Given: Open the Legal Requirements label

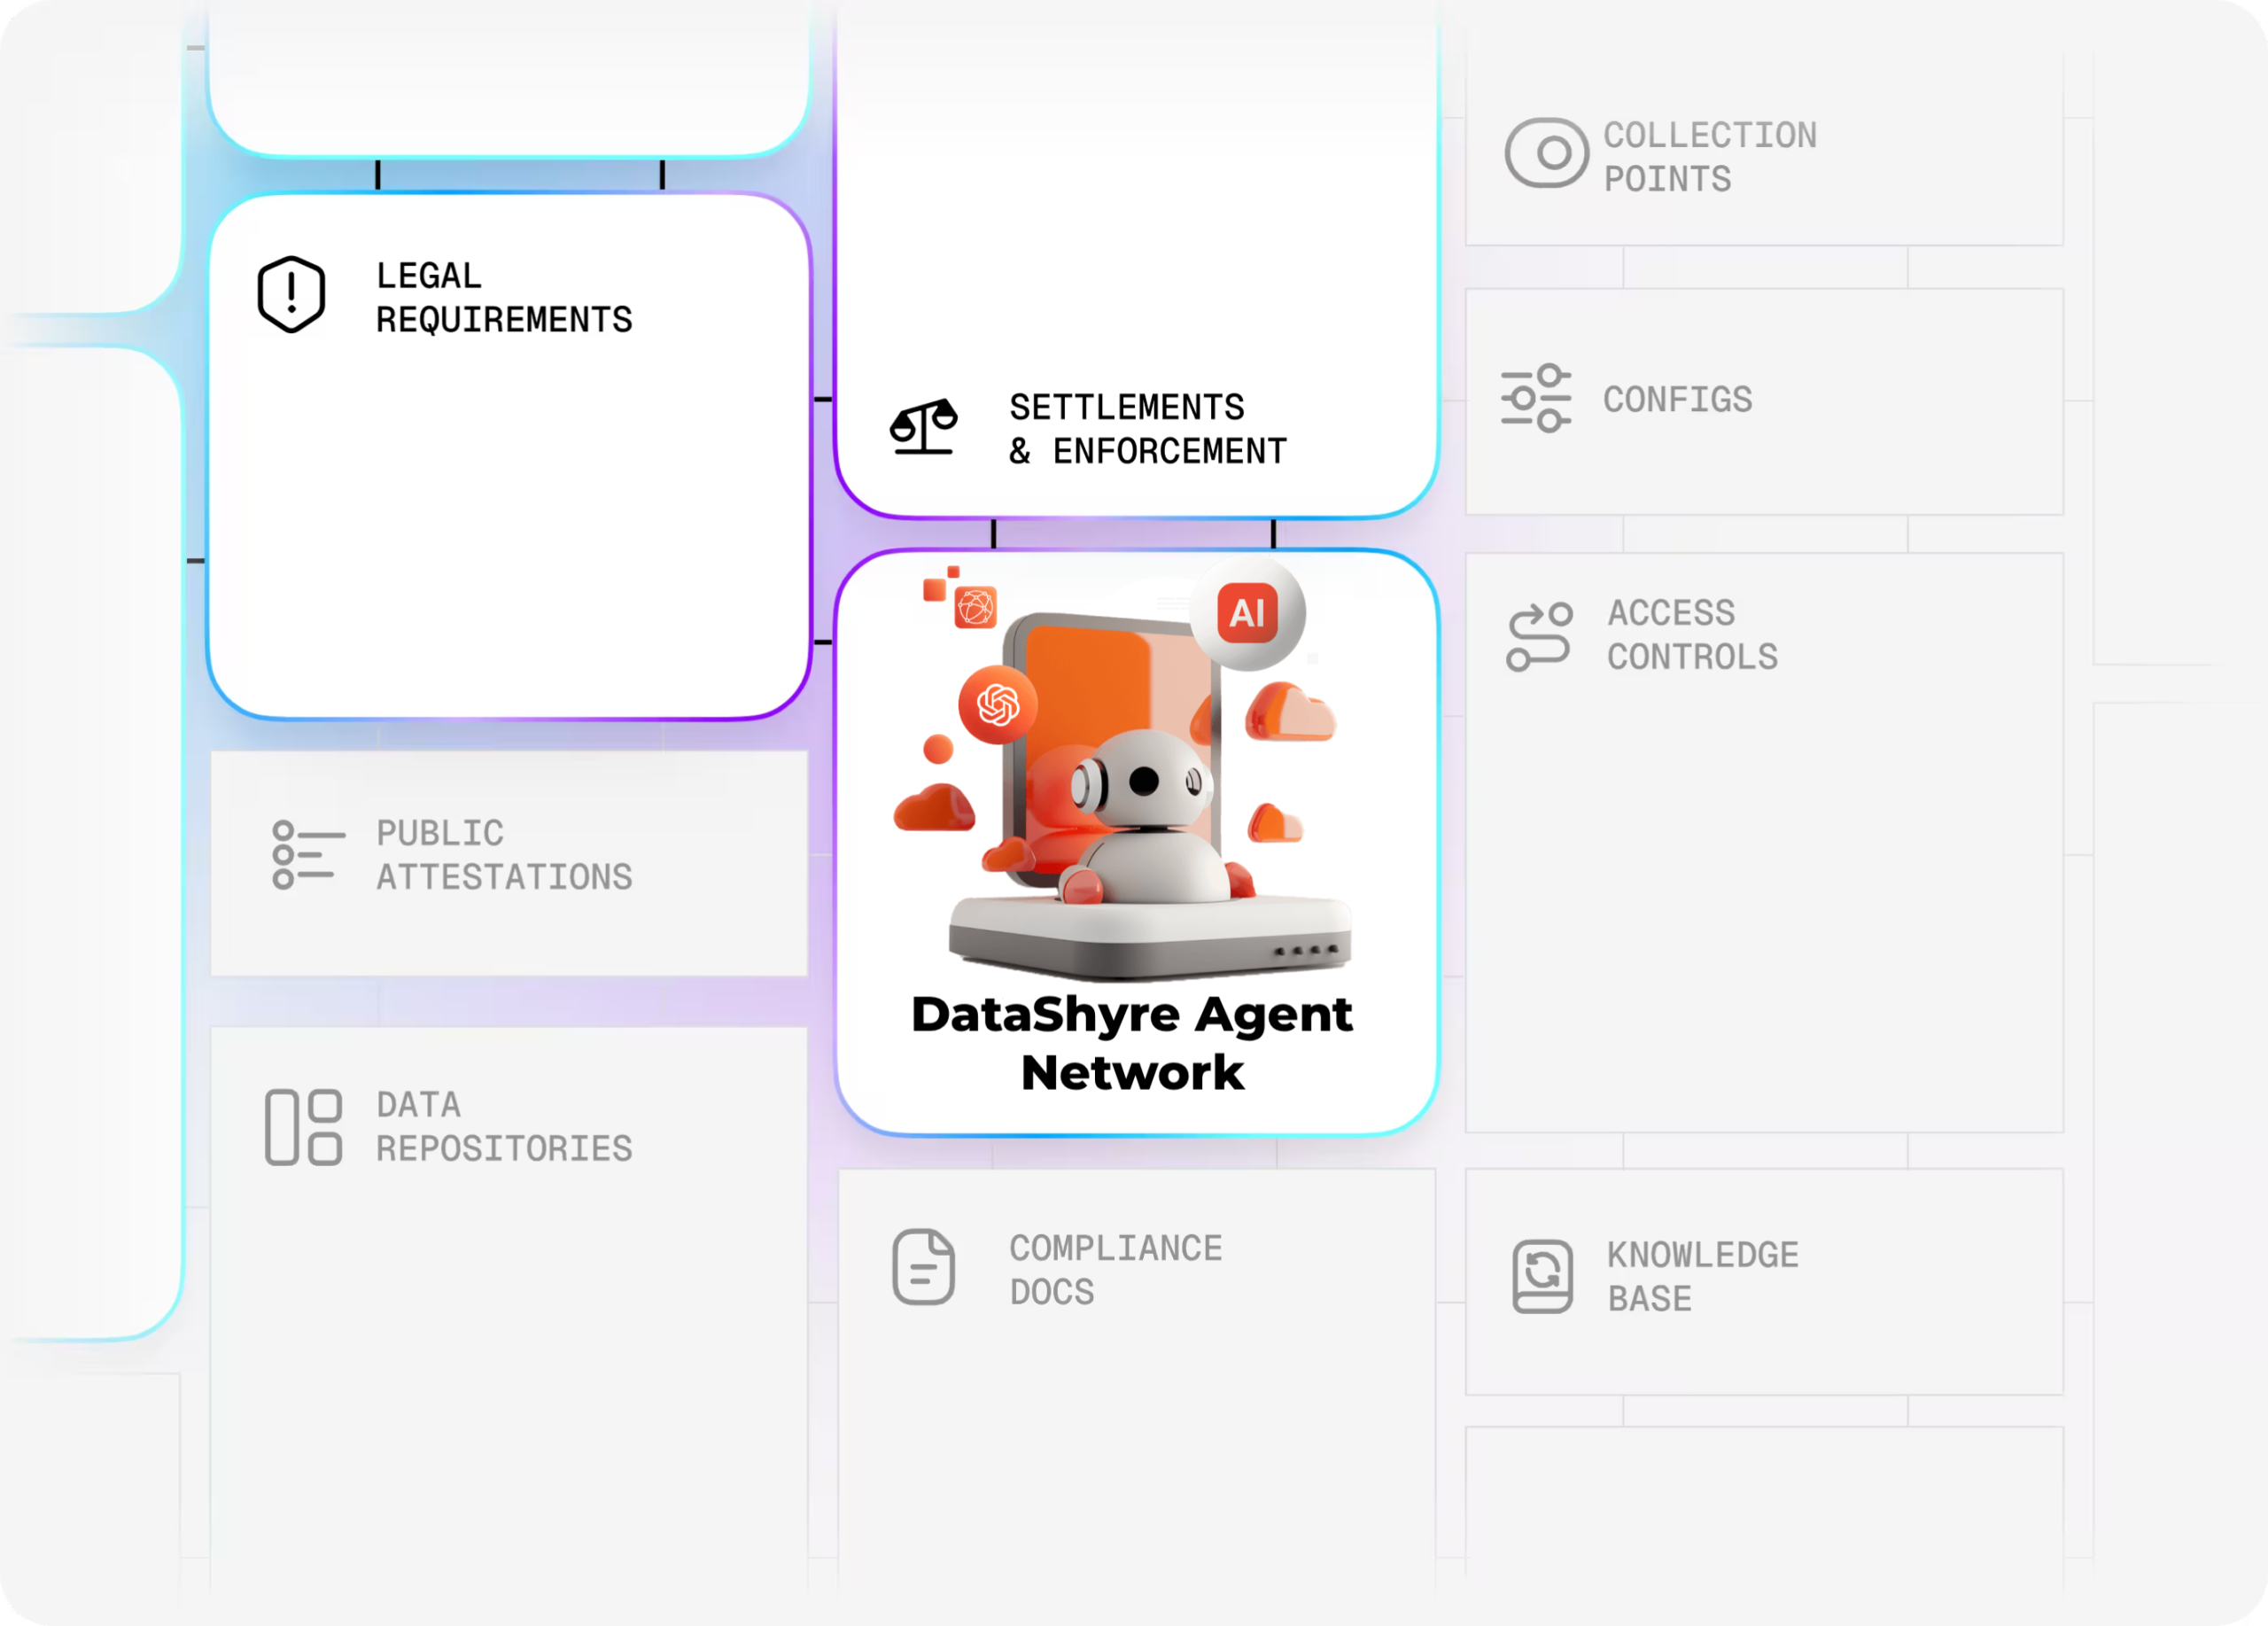Looking at the screenshot, I should [504, 297].
